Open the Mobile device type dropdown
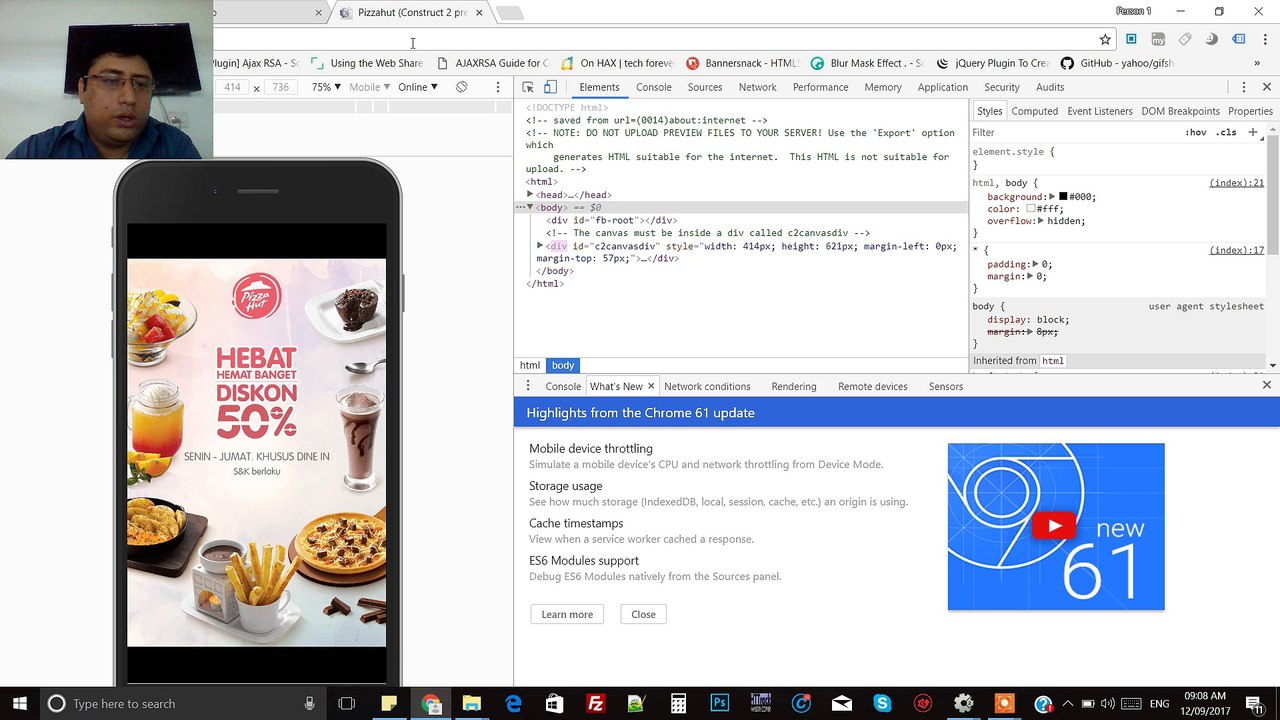Viewport: 1280px width, 720px height. pos(369,87)
